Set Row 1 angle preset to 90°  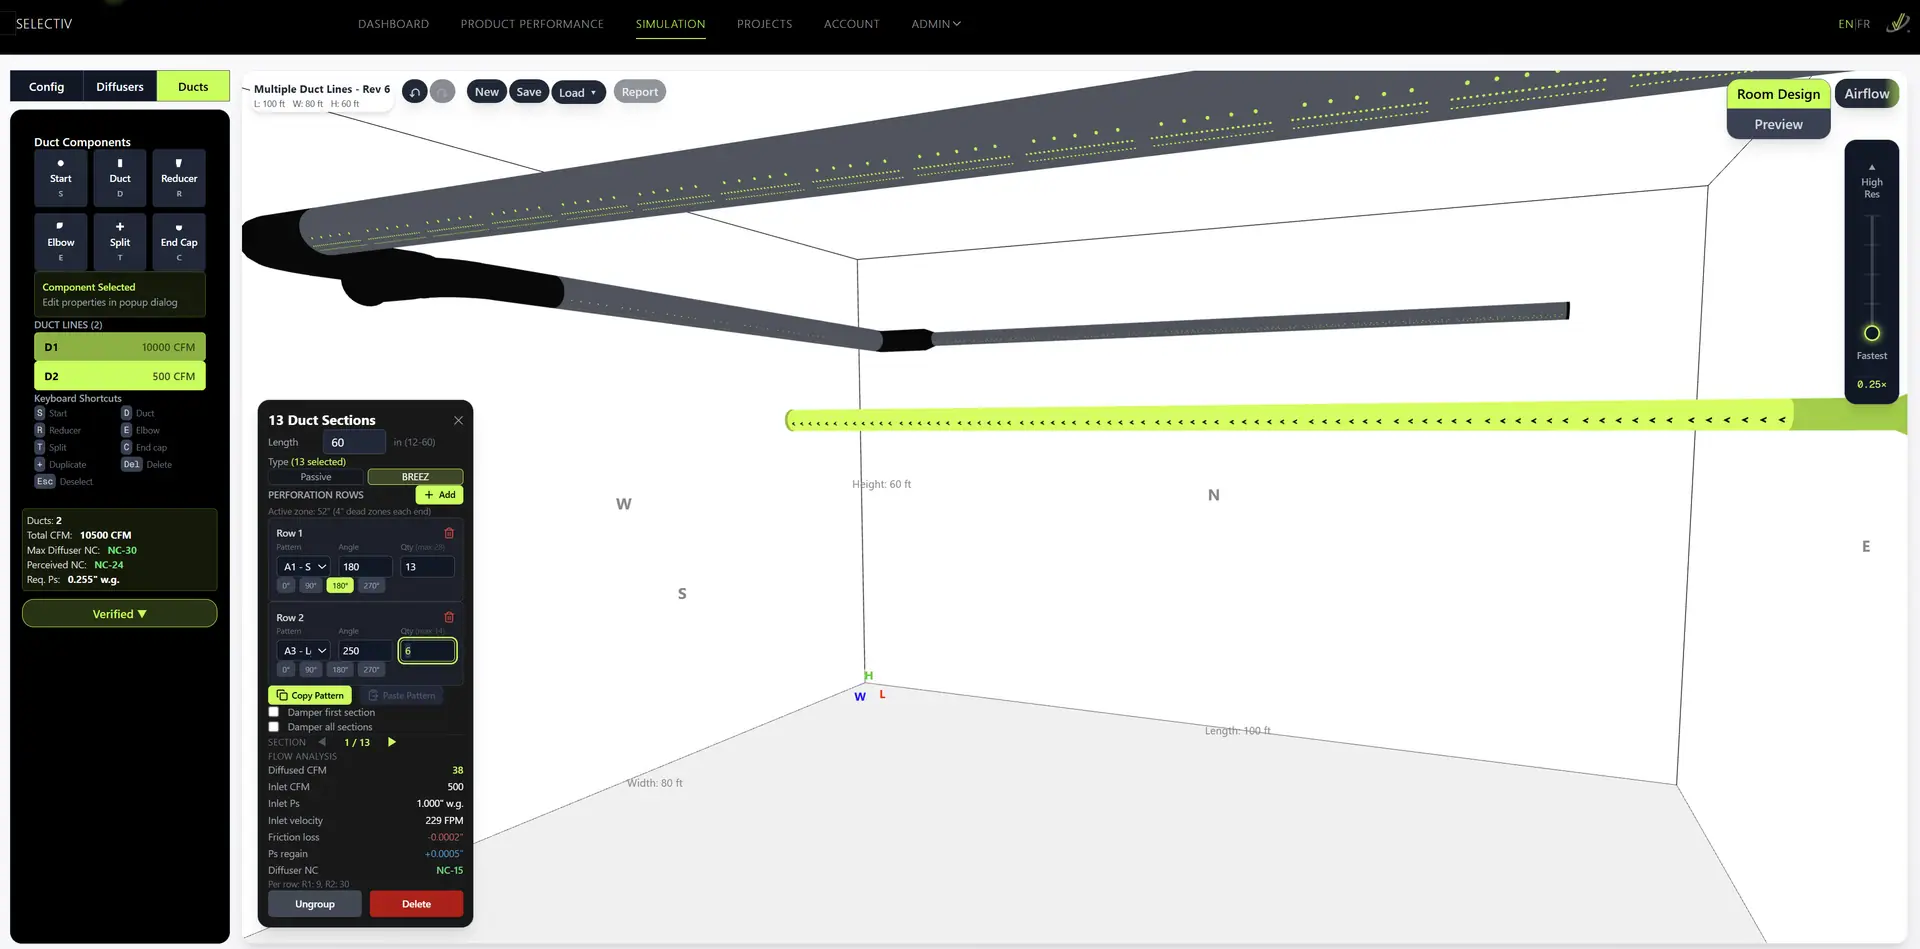click(x=311, y=586)
